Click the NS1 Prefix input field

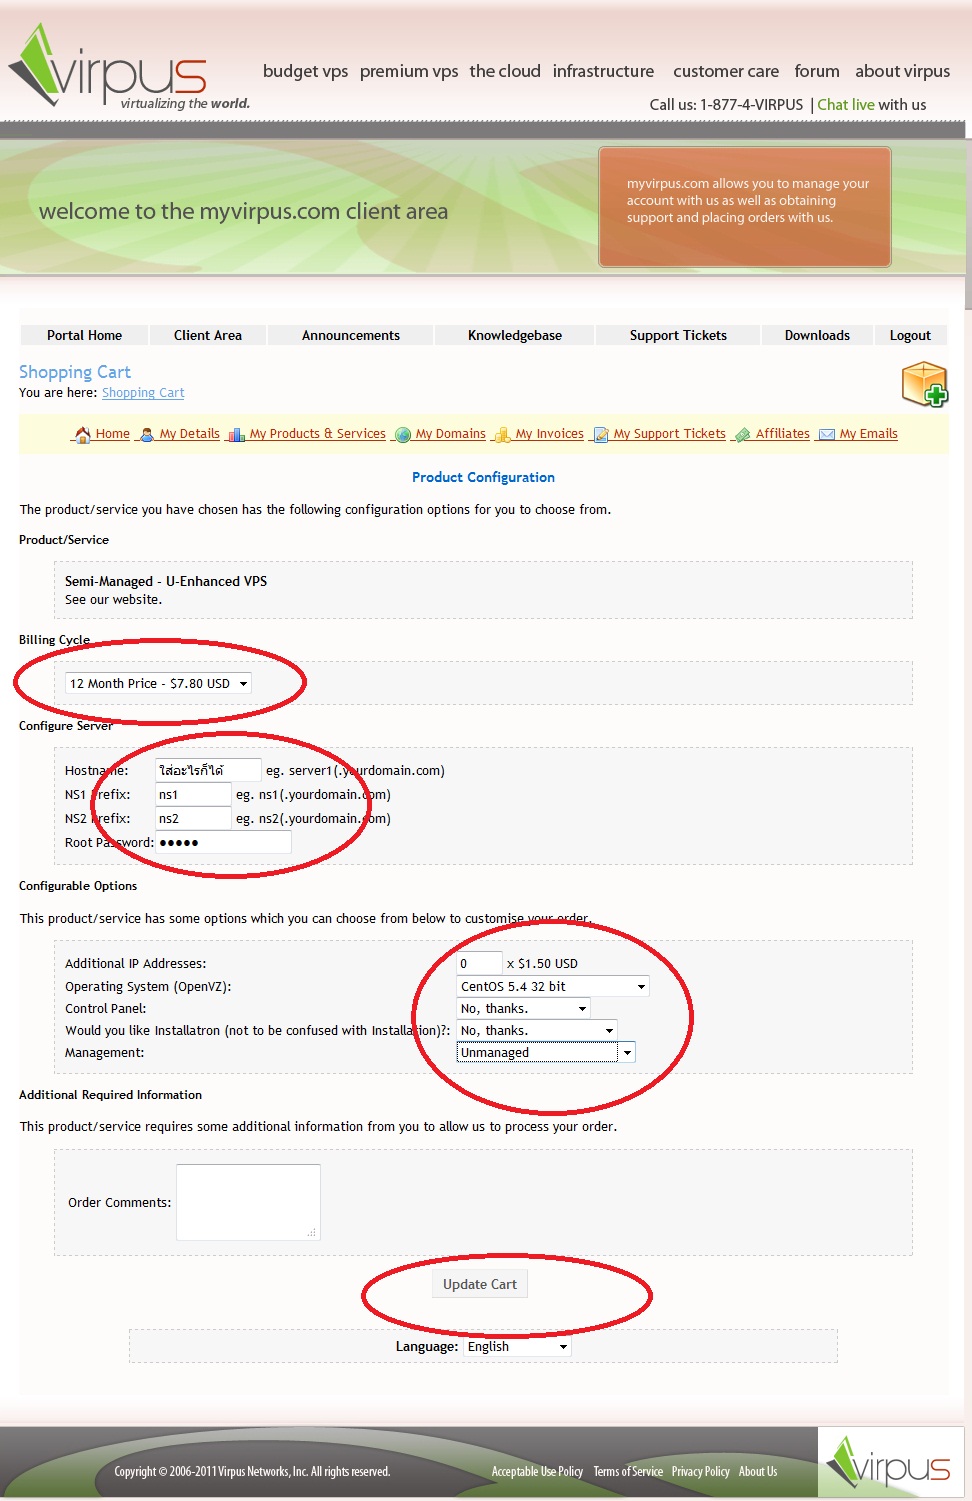193,794
